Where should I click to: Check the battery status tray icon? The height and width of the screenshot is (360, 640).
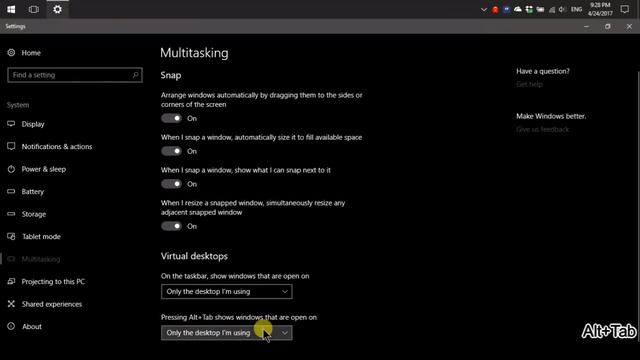[x=540, y=9]
